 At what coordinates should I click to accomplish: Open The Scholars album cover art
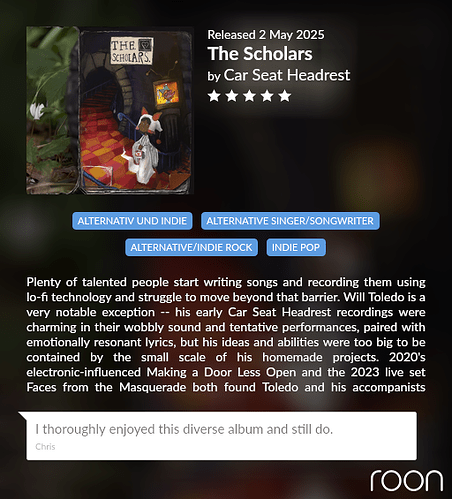point(110,110)
